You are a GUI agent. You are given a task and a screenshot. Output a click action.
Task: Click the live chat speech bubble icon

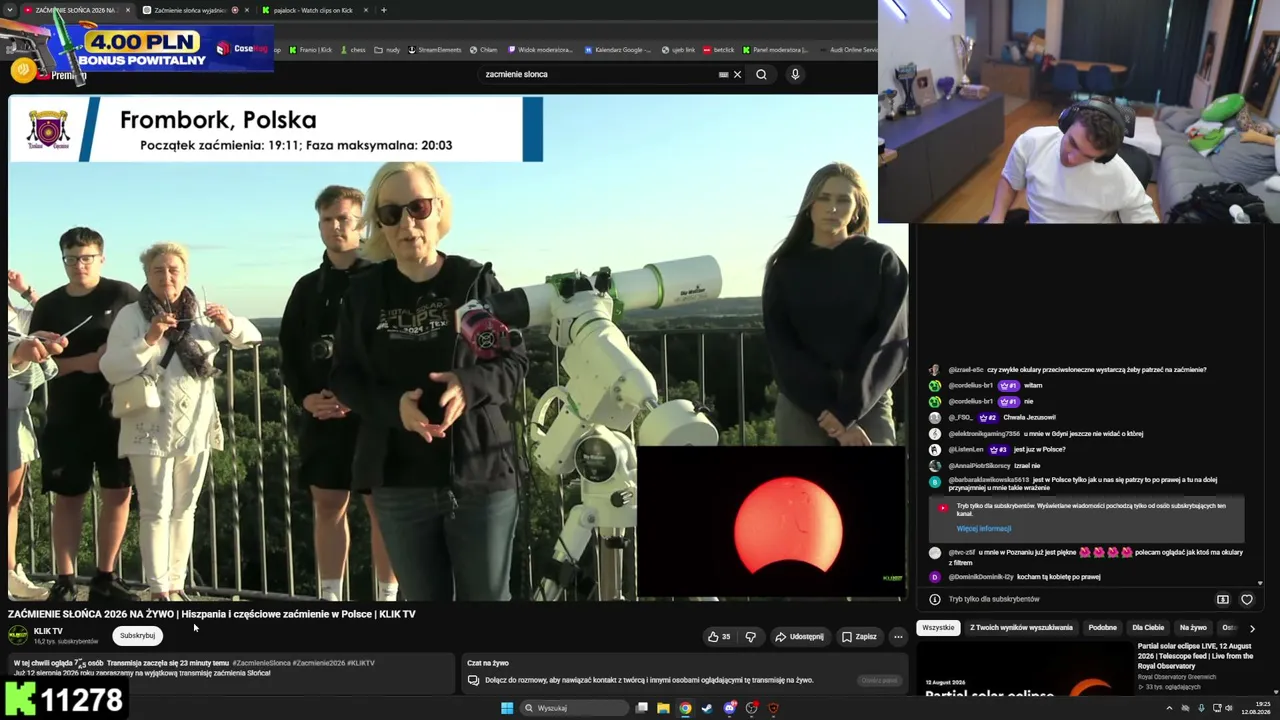[x=473, y=680]
